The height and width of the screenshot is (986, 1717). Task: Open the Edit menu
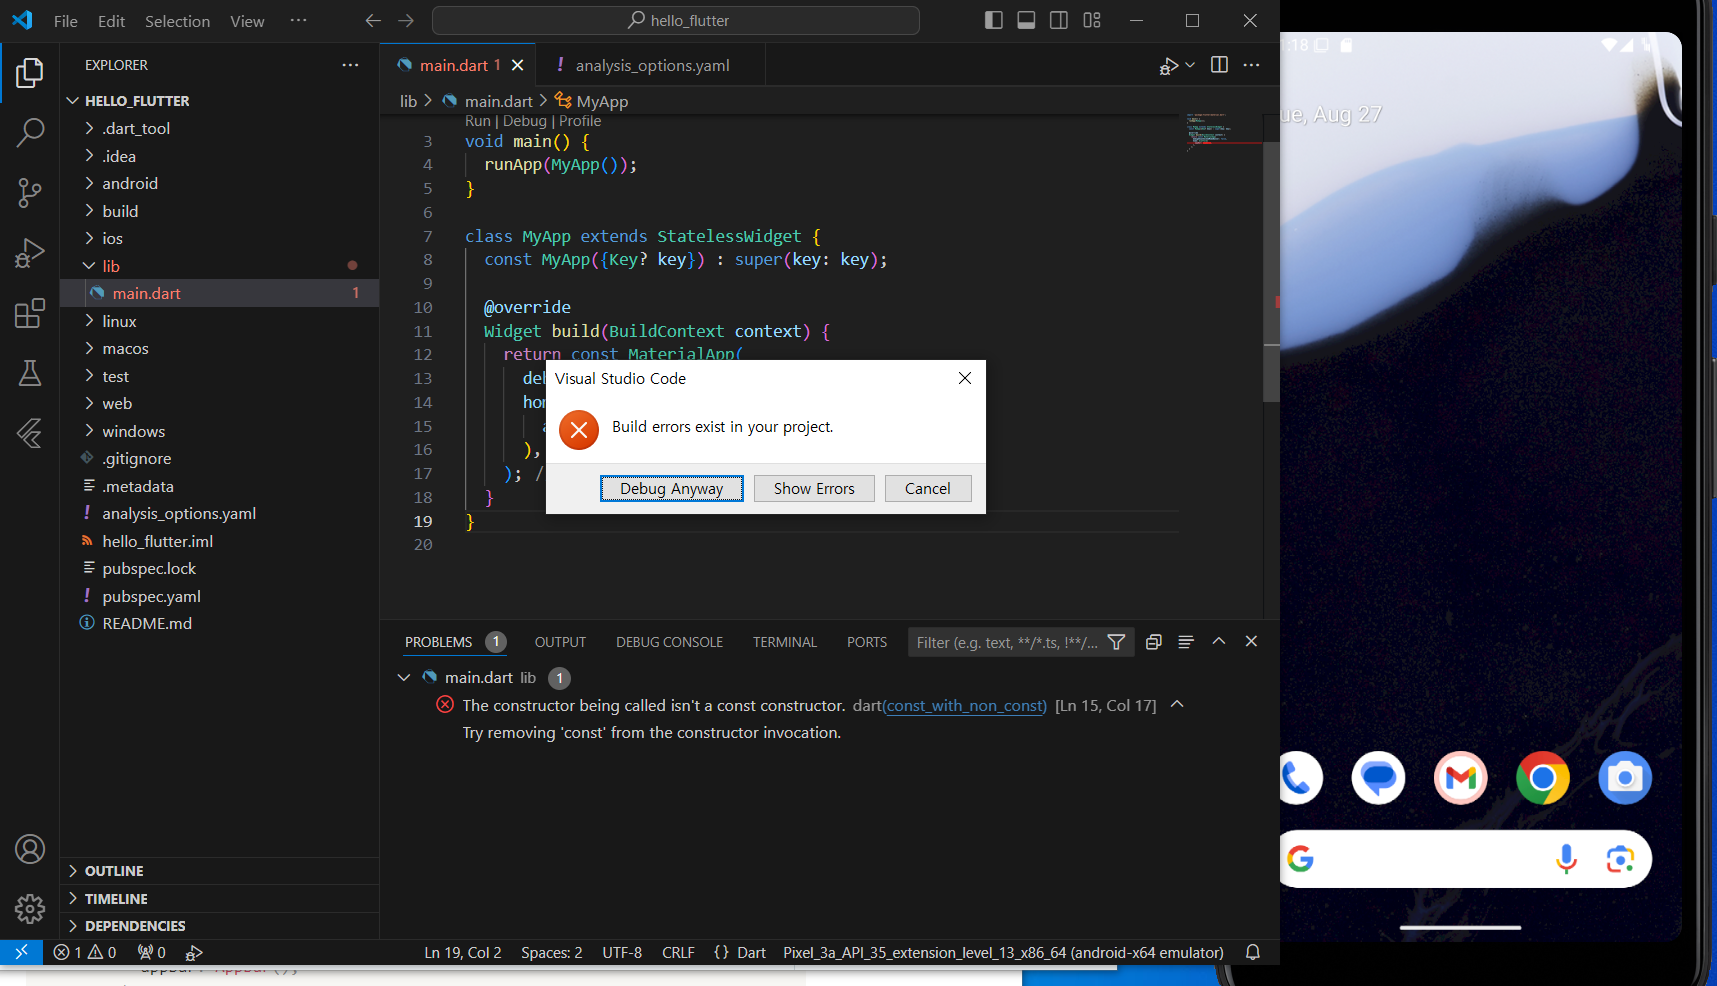111,21
